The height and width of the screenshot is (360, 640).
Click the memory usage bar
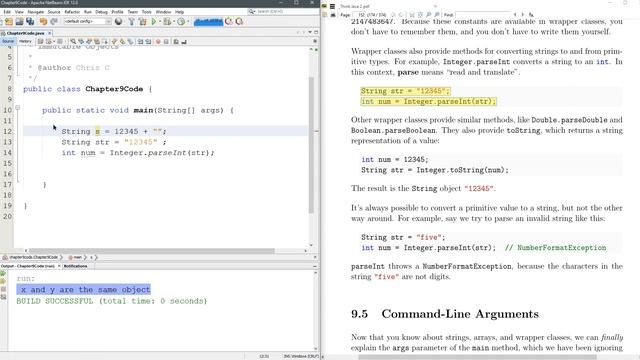pos(208,21)
